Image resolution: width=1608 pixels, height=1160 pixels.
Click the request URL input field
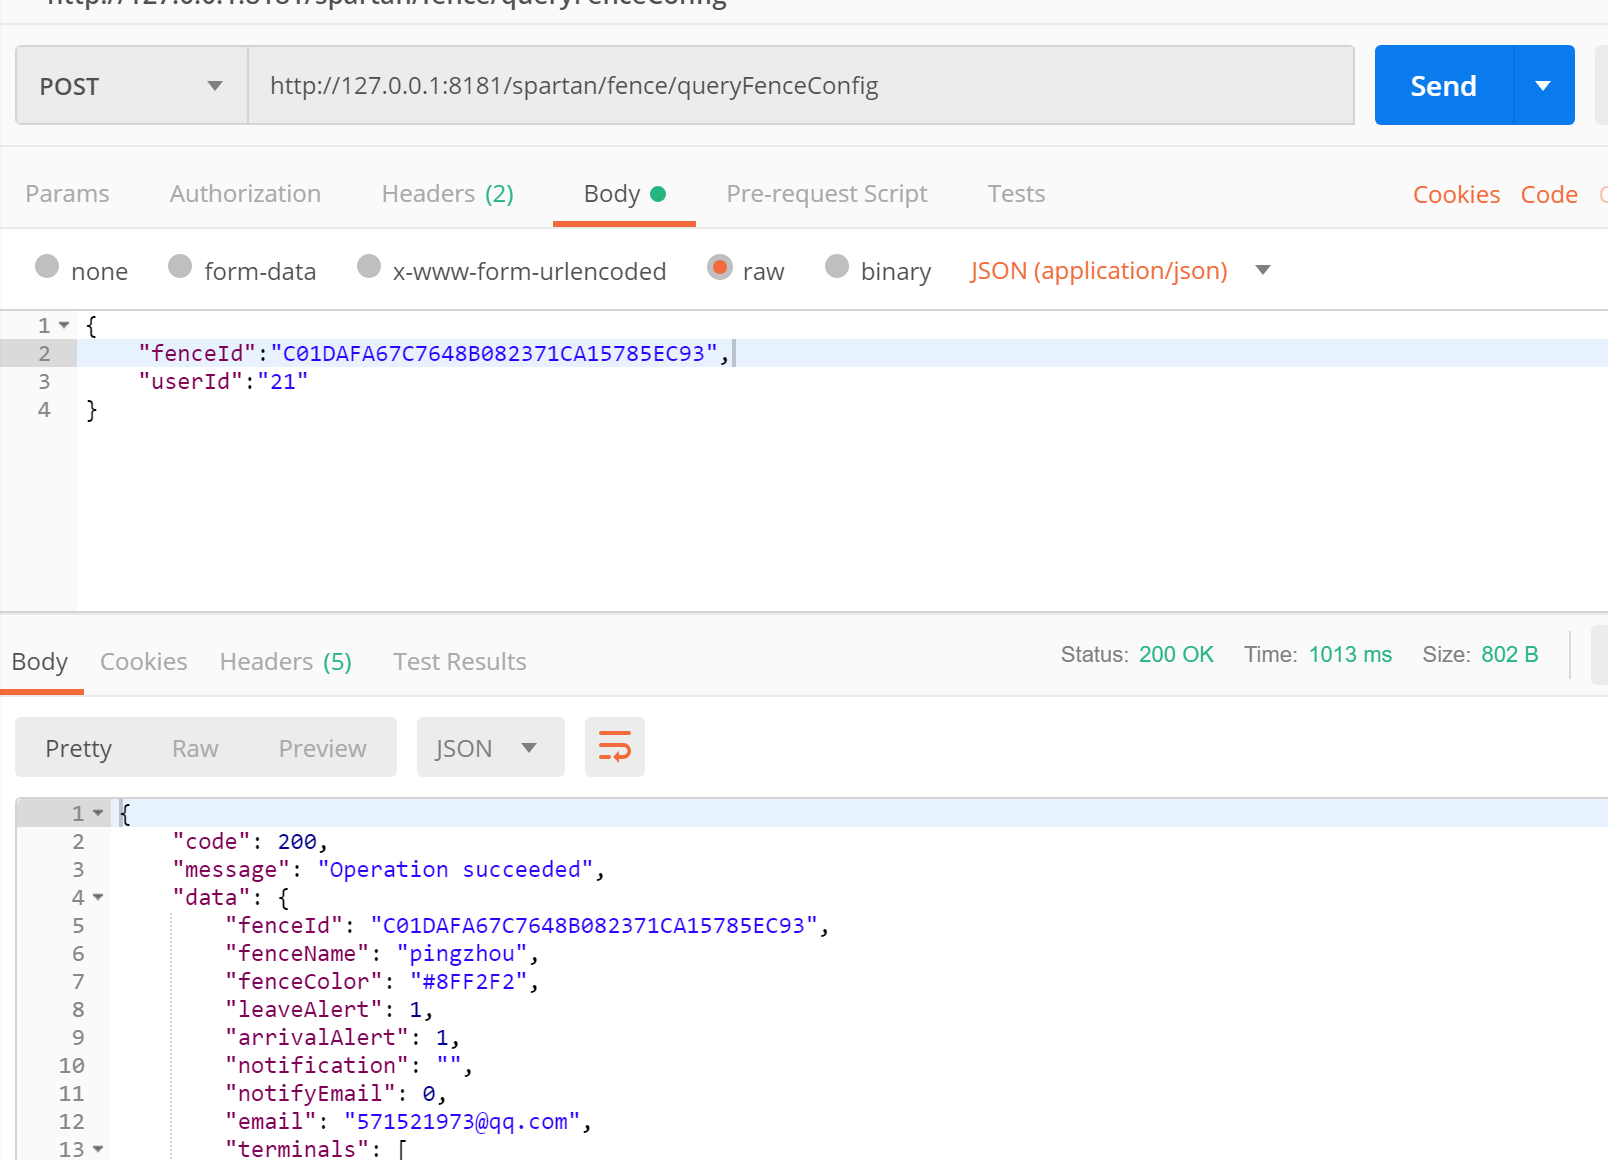coord(800,86)
